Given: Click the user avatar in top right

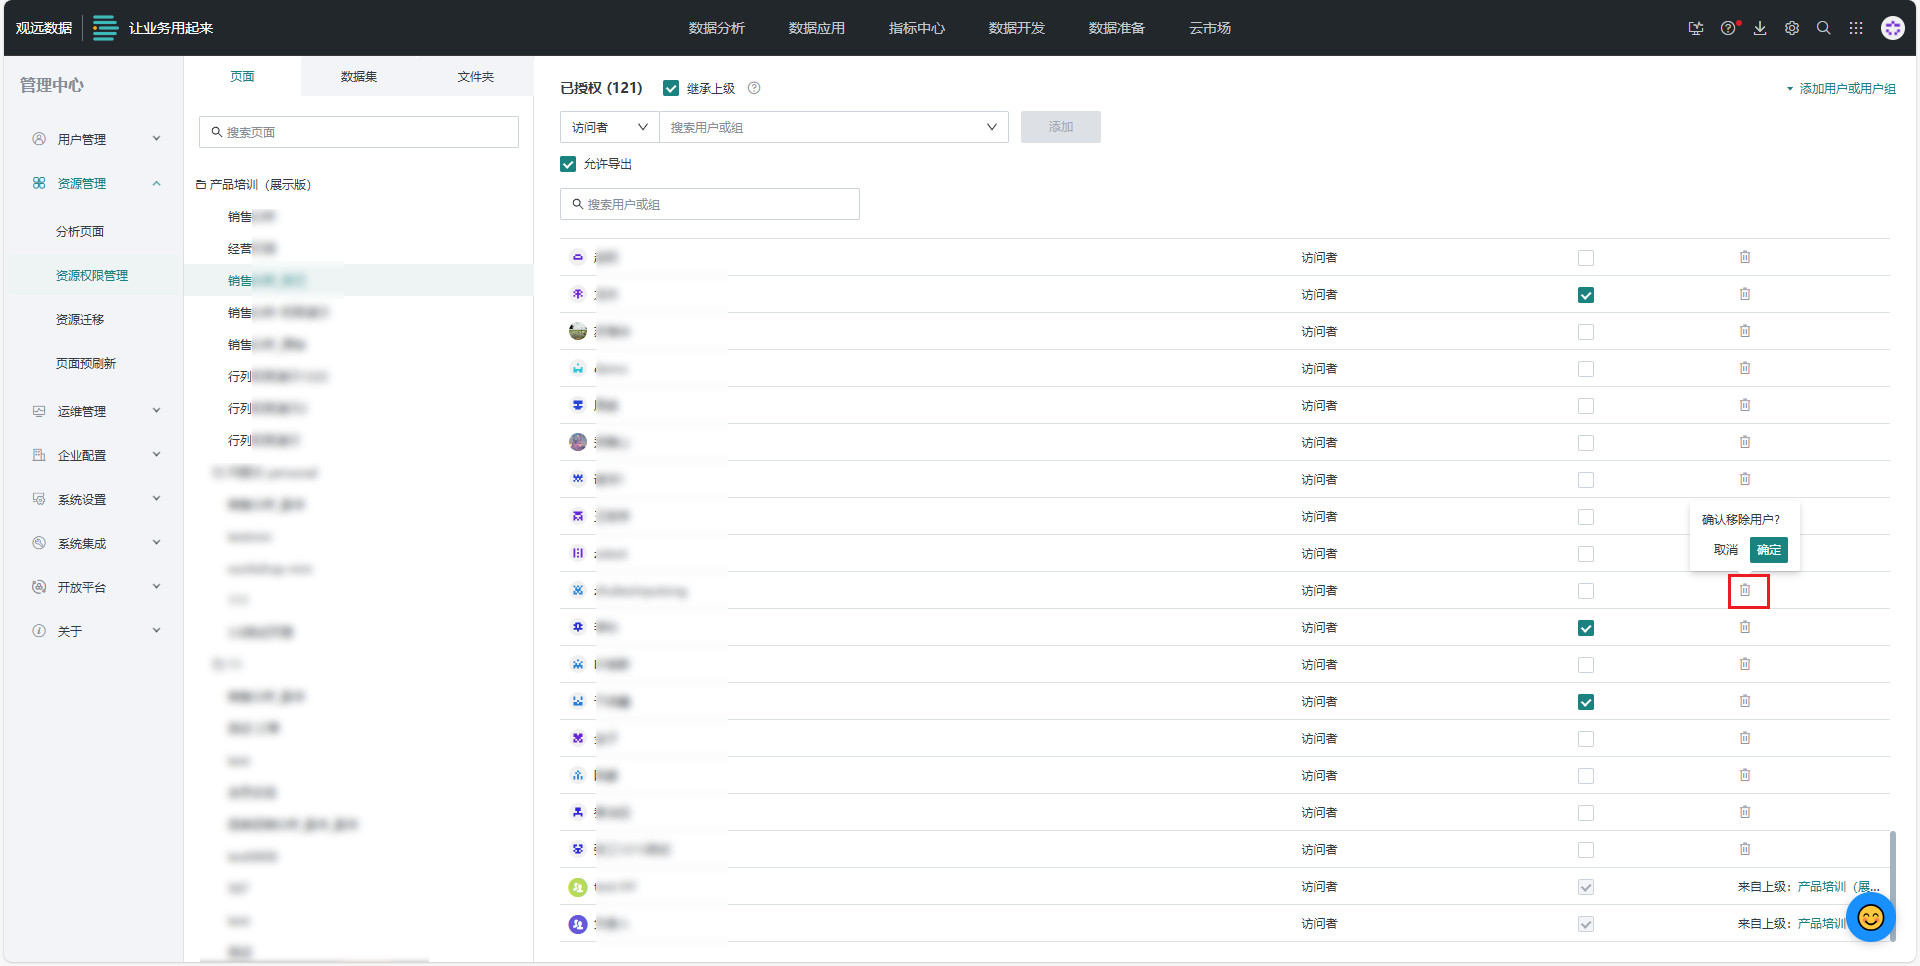Looking at the screenshot, I should coord(1892,28).
